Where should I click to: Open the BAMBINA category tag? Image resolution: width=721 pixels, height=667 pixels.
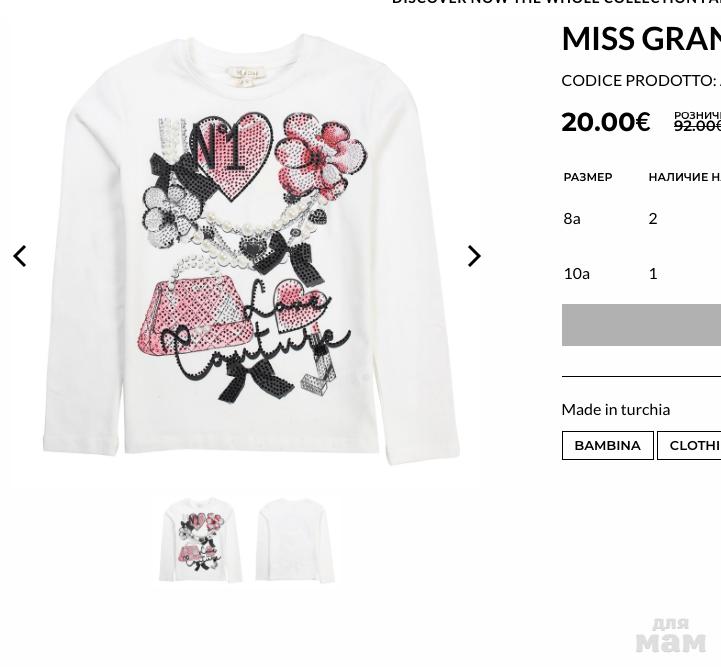tap(607, 445)
